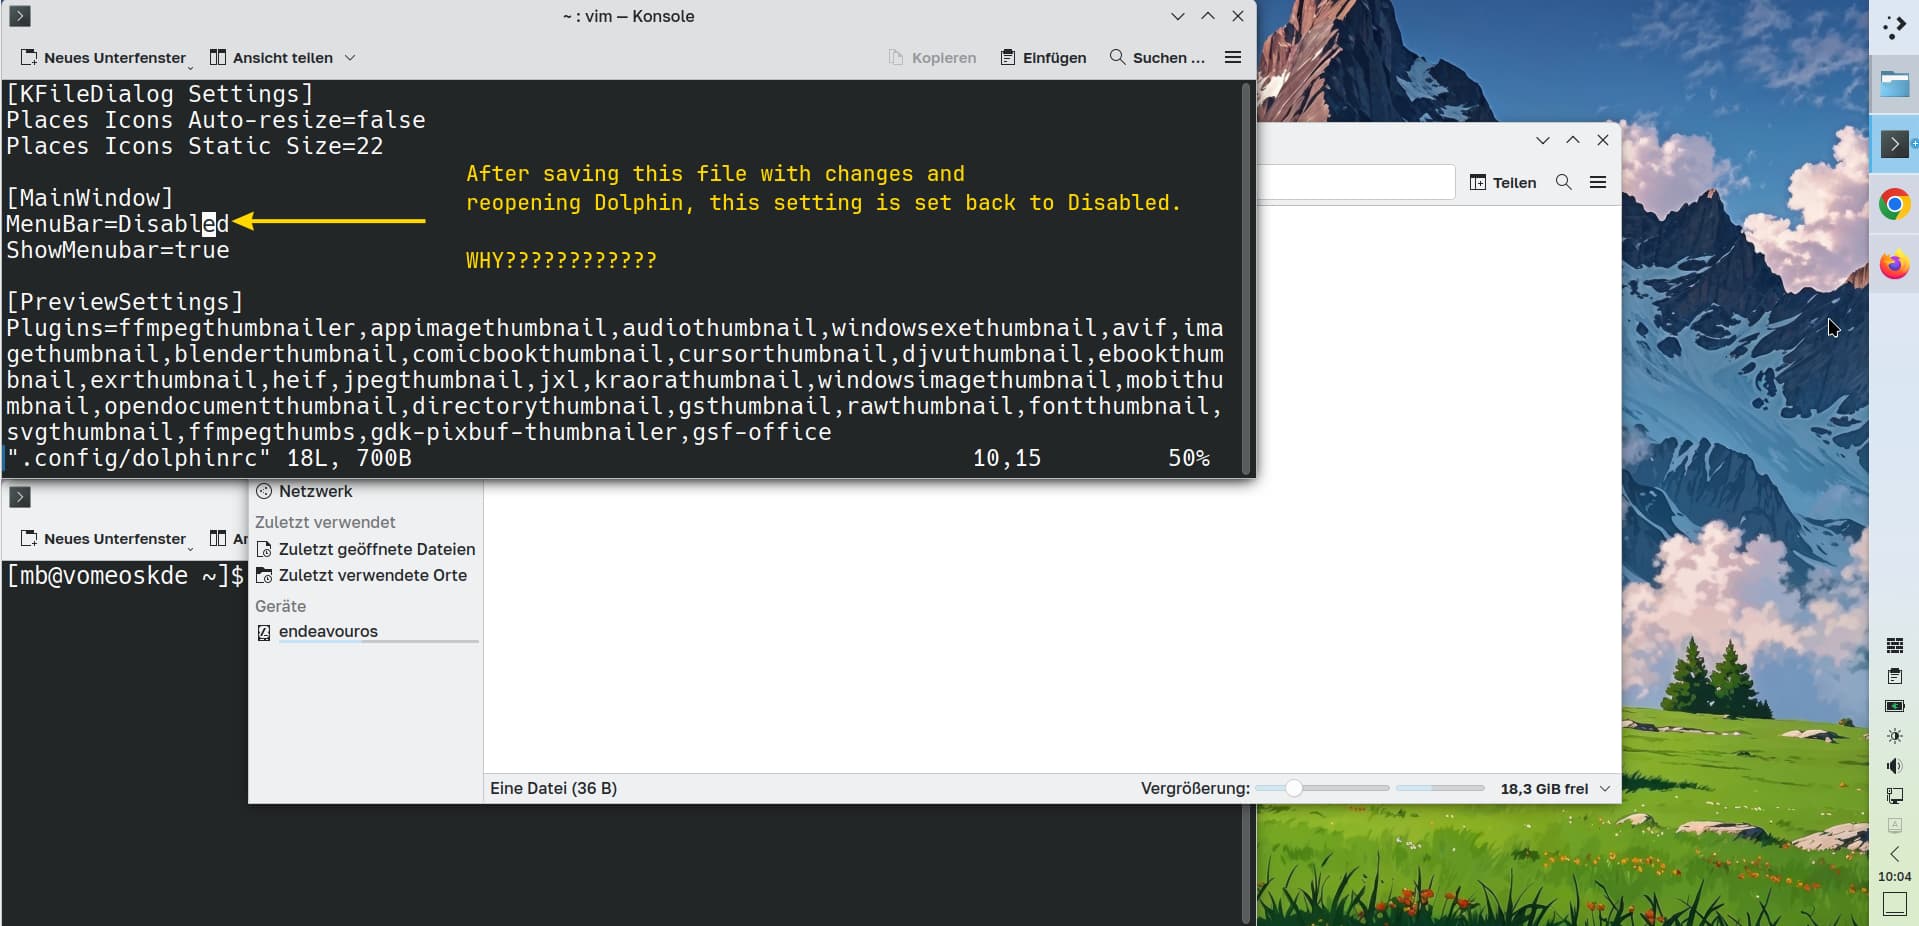Image resolution: width=1919 pixels, height=926 pixels.
Task: Expand the free space 18,3 GiB dropdown
Action: (1605, 789)
